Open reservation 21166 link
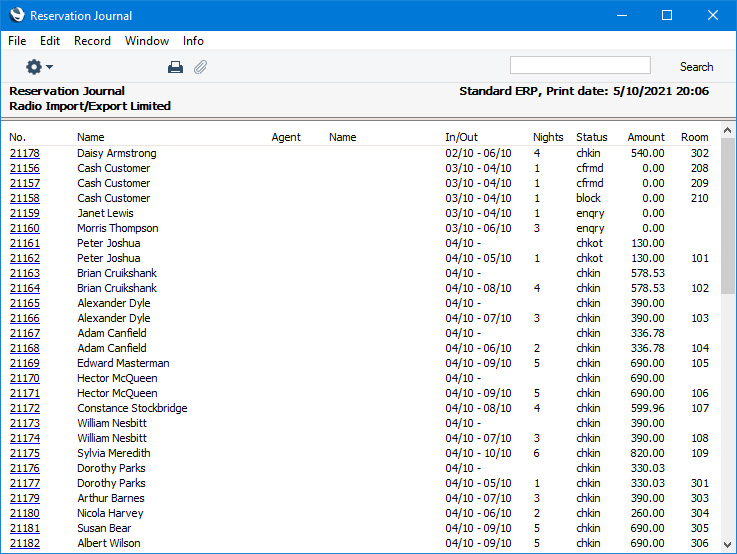The height and width of the screenshot is (554, 737). click(25, 318)
